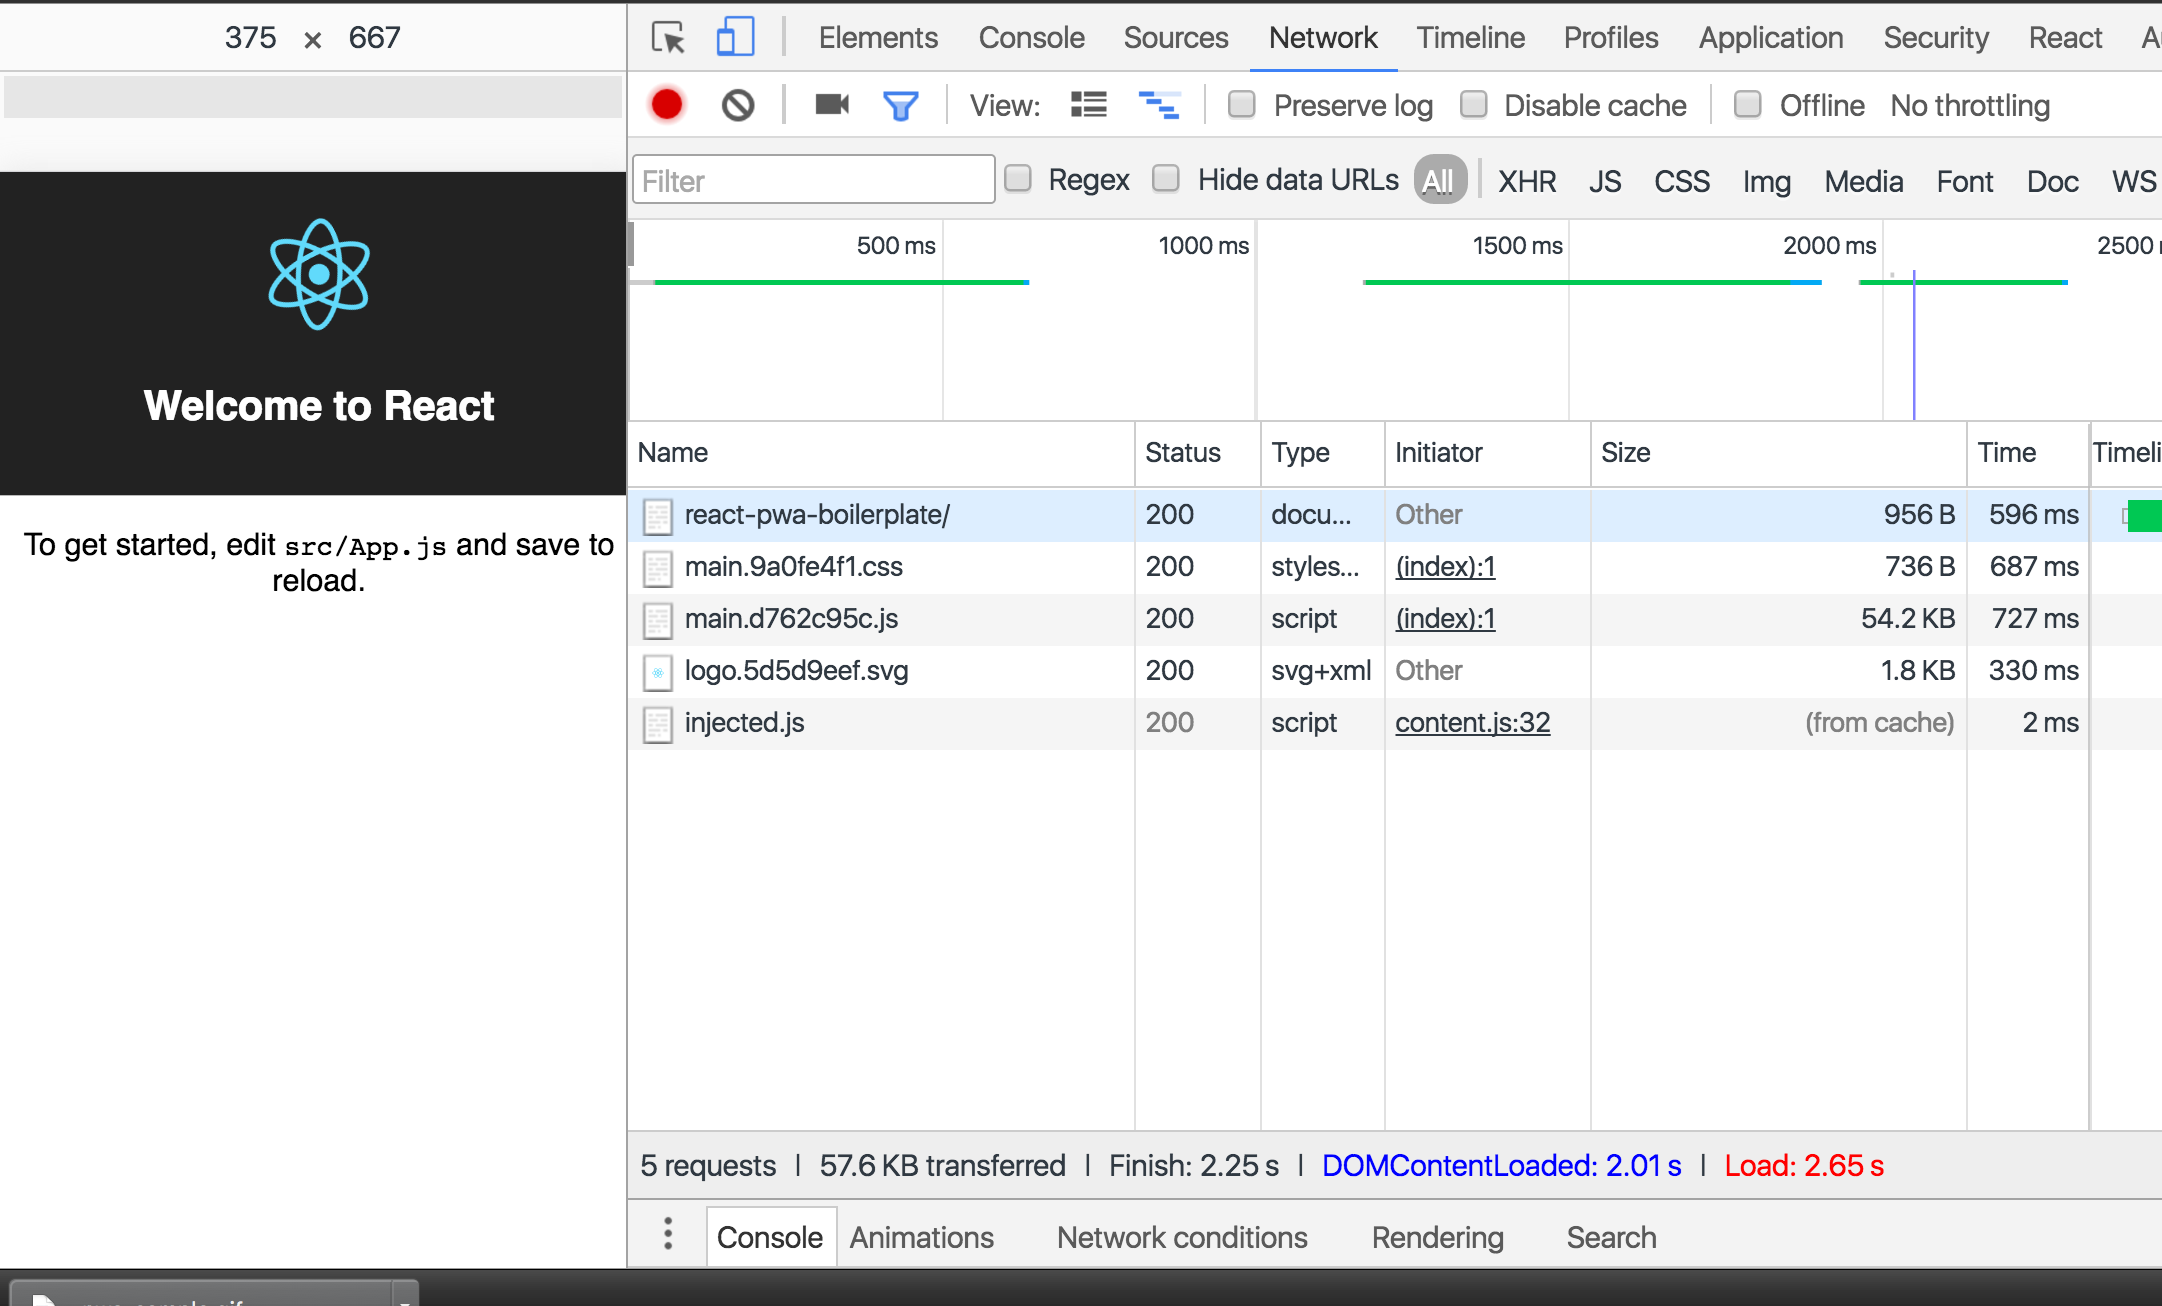This screenshot has height=1306, width=2162.
Task: Filter requests by Media
Action: pyautogui.click(x=1864, y=181)
